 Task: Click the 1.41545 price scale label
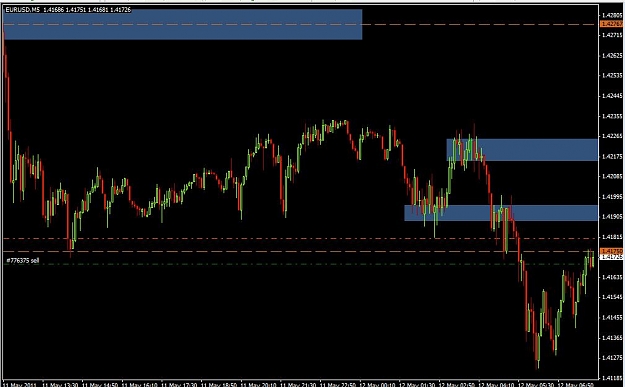pyautogui.click(x=612, y=297)
